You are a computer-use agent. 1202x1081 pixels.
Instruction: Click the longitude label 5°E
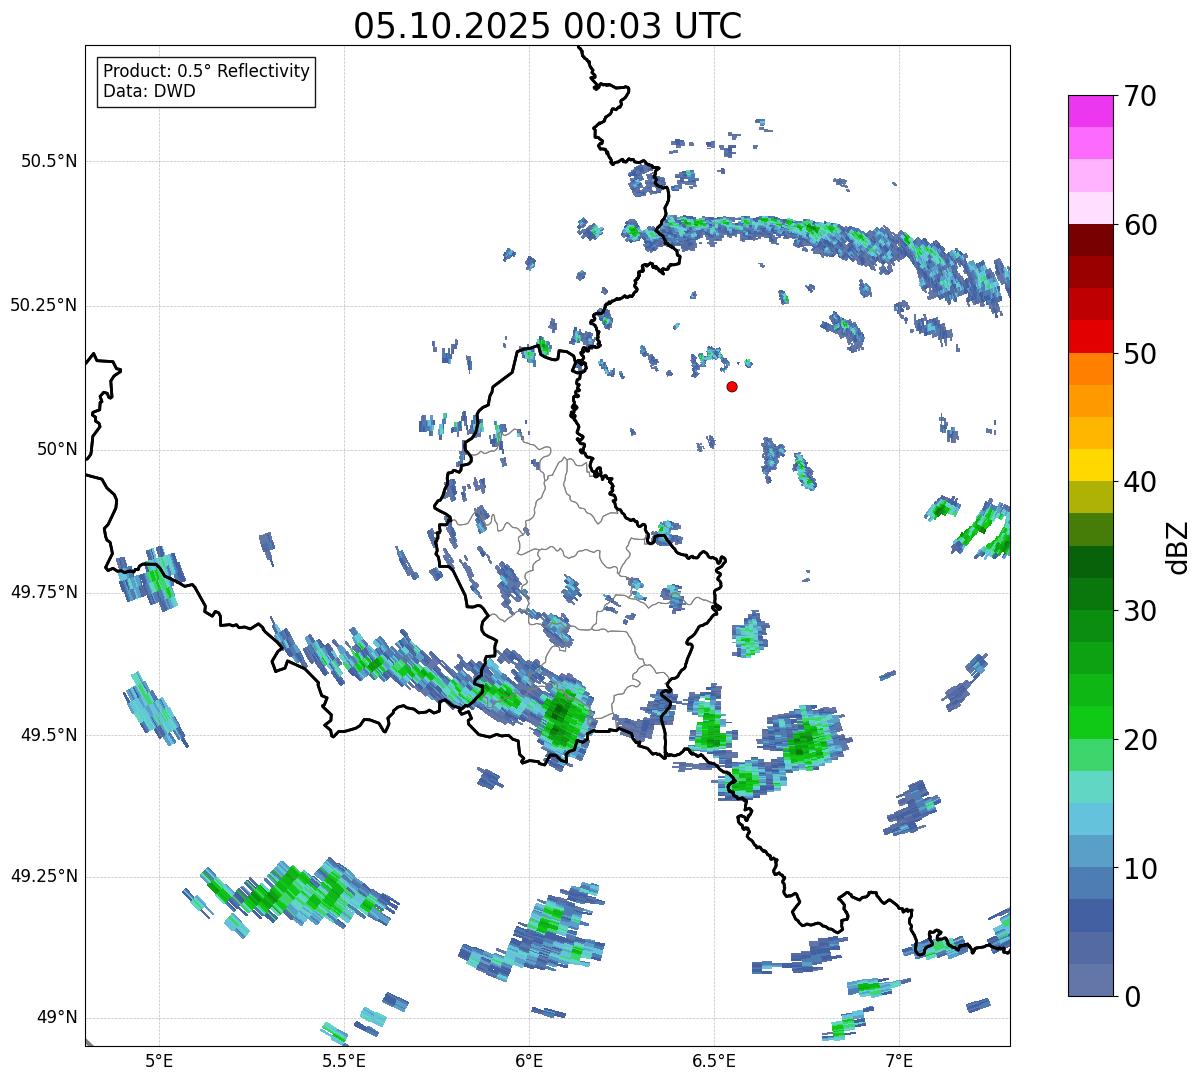click(x=158, y=1060)
